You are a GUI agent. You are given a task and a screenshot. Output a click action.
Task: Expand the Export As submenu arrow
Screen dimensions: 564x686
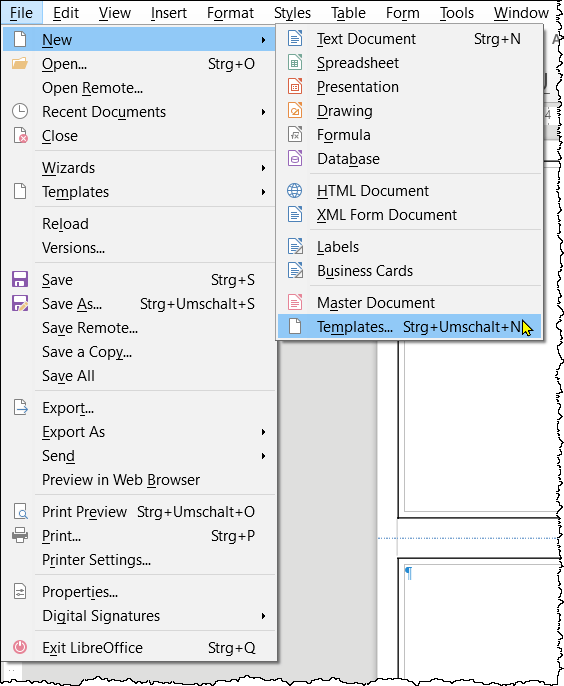pos(263,432)
